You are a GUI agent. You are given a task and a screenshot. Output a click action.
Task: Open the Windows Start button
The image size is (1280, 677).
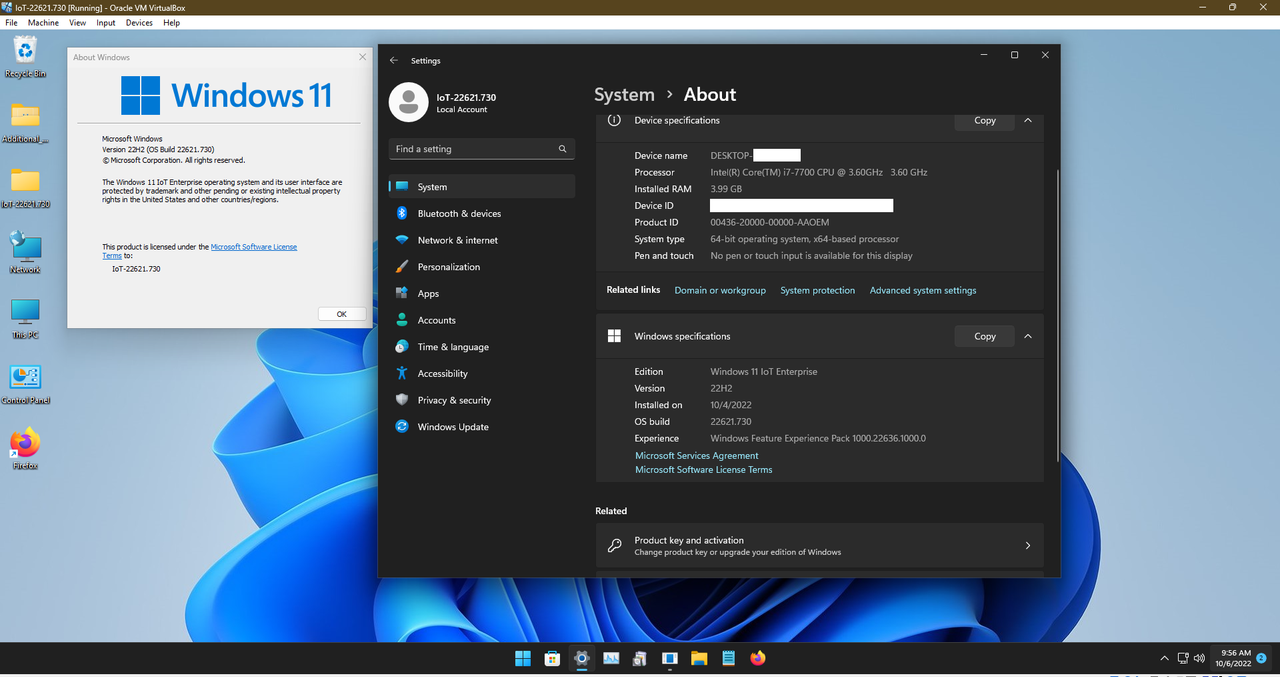coord(523,658)
